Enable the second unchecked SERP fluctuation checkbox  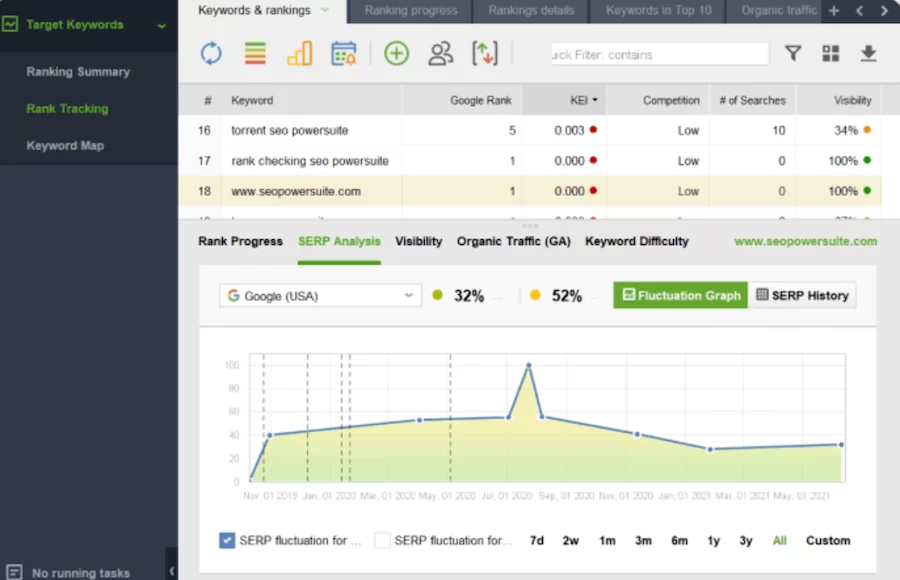[x=382, y=540]
